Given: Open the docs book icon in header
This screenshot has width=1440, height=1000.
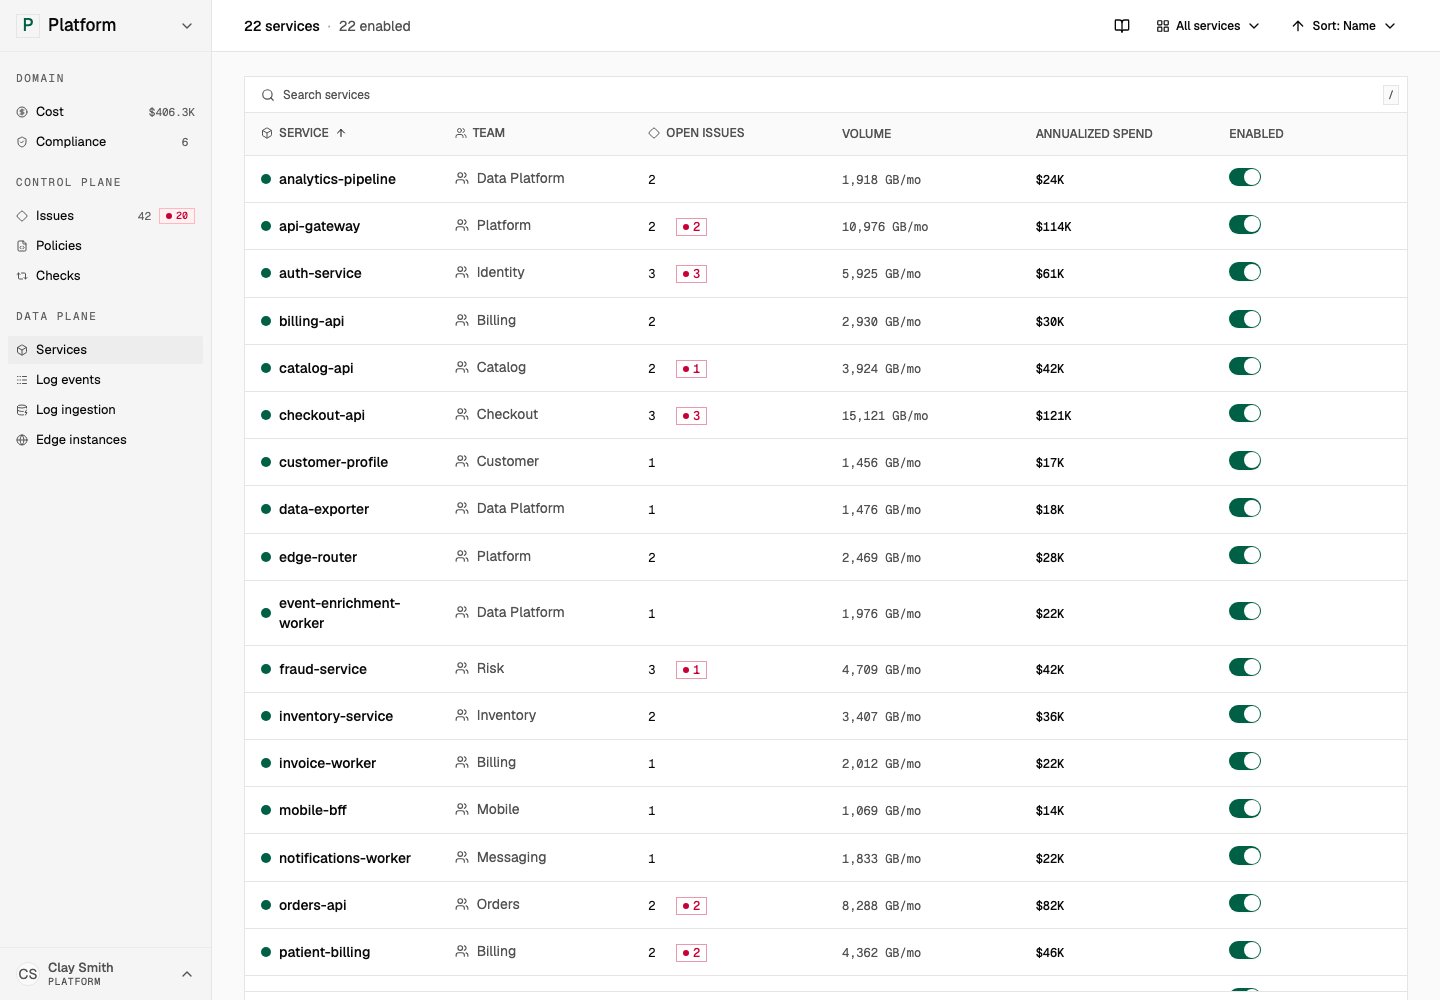Looking at the screenshot, I should [x=1122, y=26].
